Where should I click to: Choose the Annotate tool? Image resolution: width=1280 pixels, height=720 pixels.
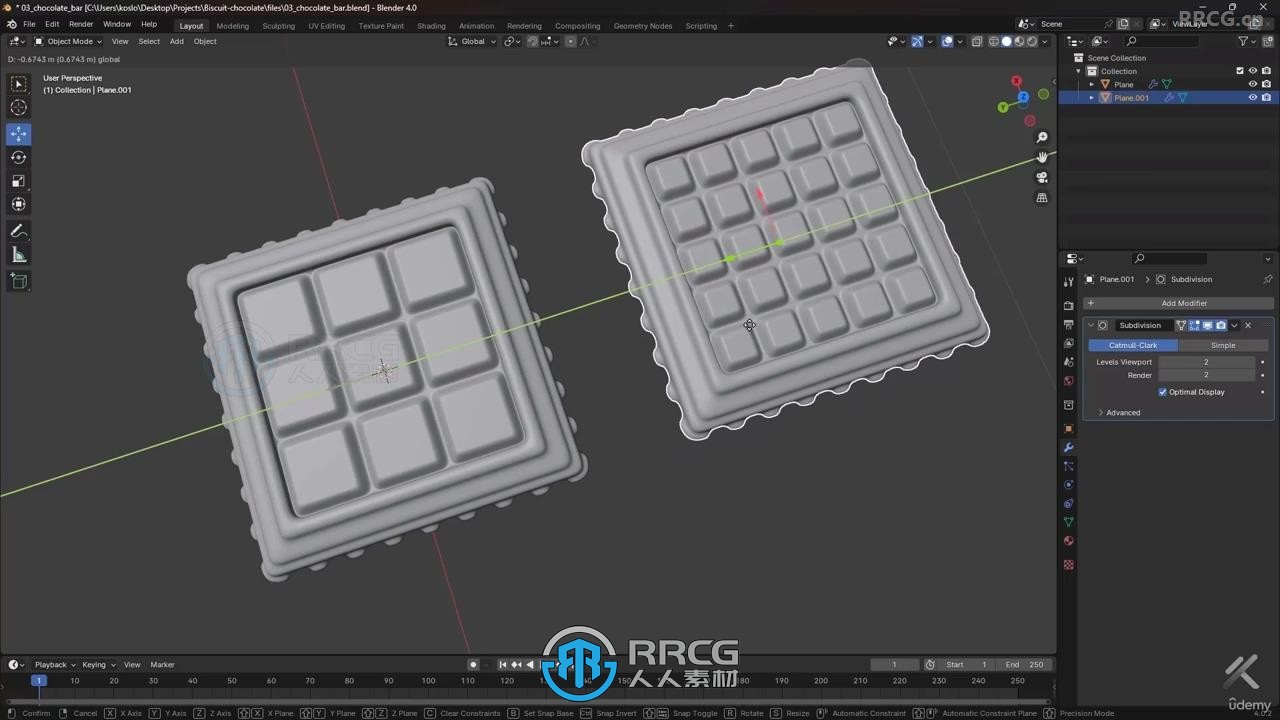click(x=19, y=231)
